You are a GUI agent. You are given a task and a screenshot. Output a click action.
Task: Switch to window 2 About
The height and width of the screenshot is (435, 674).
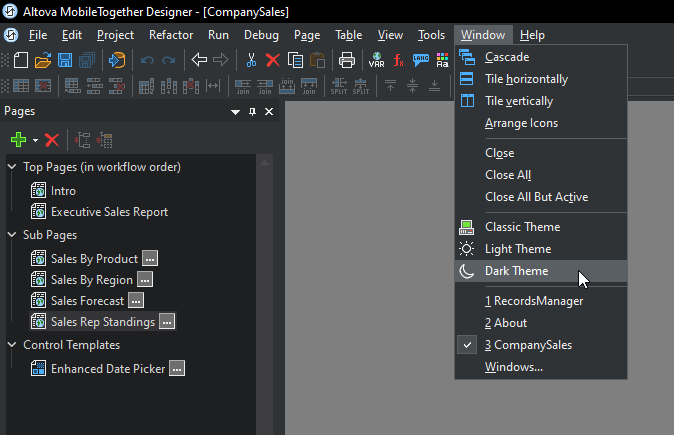(541, 323)
